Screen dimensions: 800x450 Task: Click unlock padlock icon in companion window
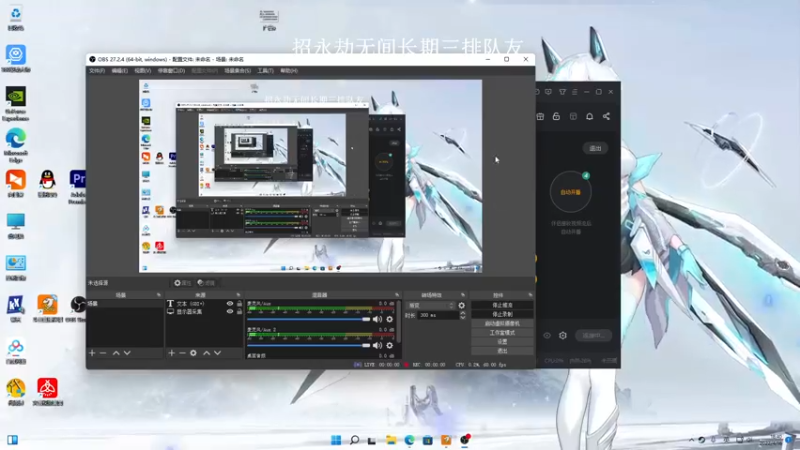[x=557, y=116]
